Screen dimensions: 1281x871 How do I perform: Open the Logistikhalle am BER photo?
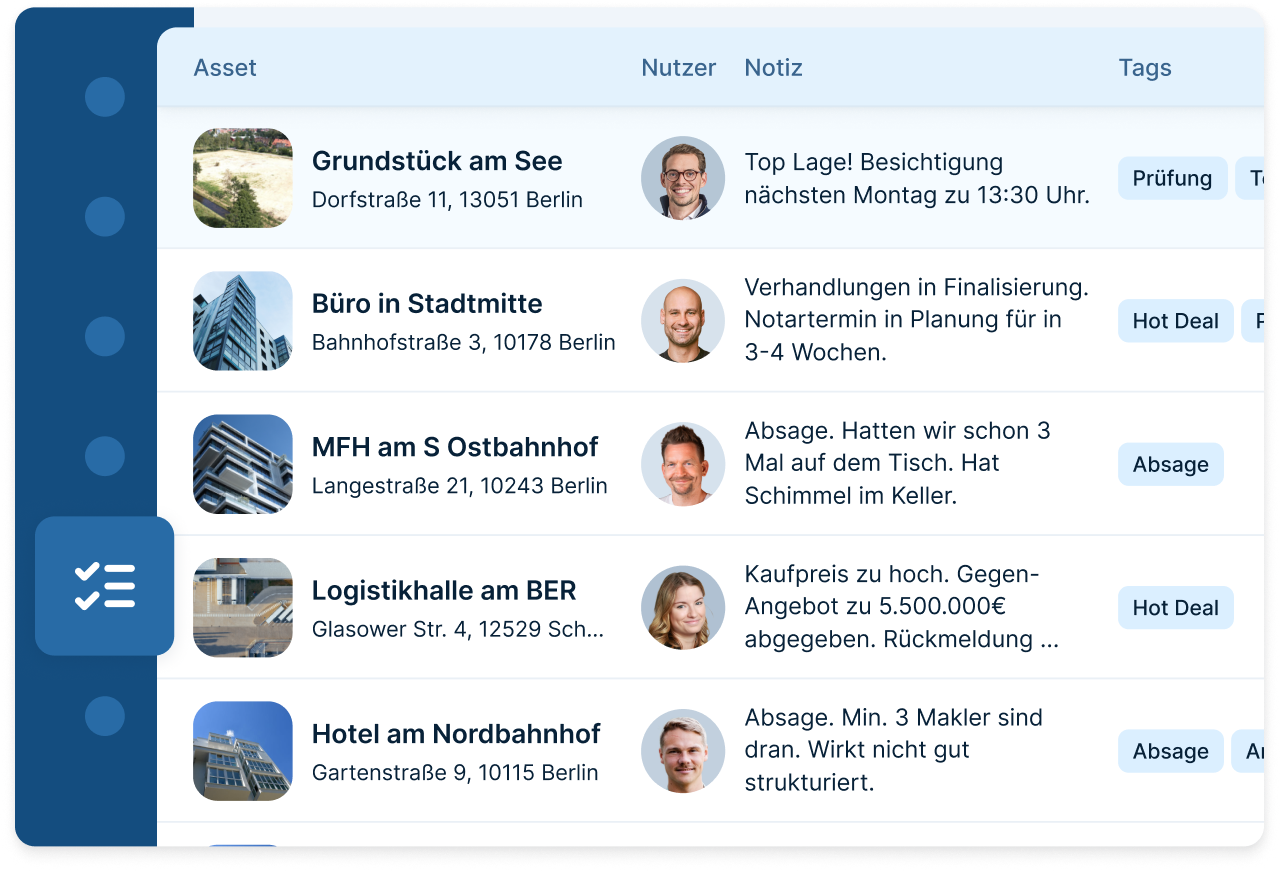click(243, 607)
